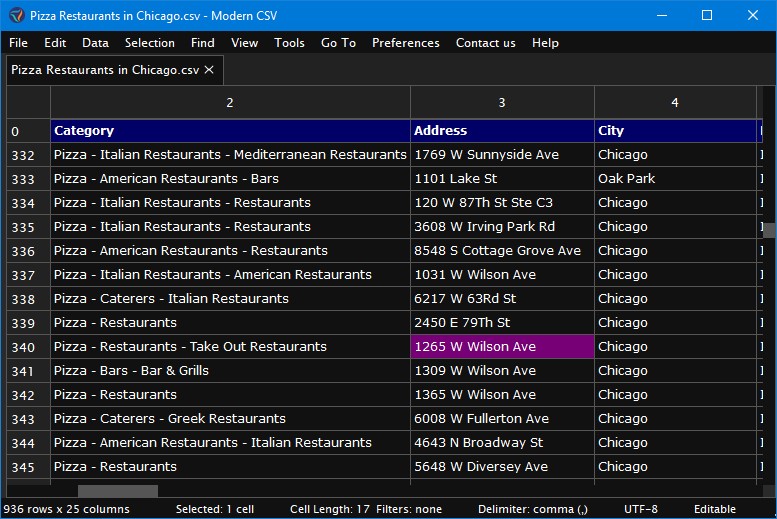Click the 1309 W Wilson Ave cell

click(x=502, y=371)
